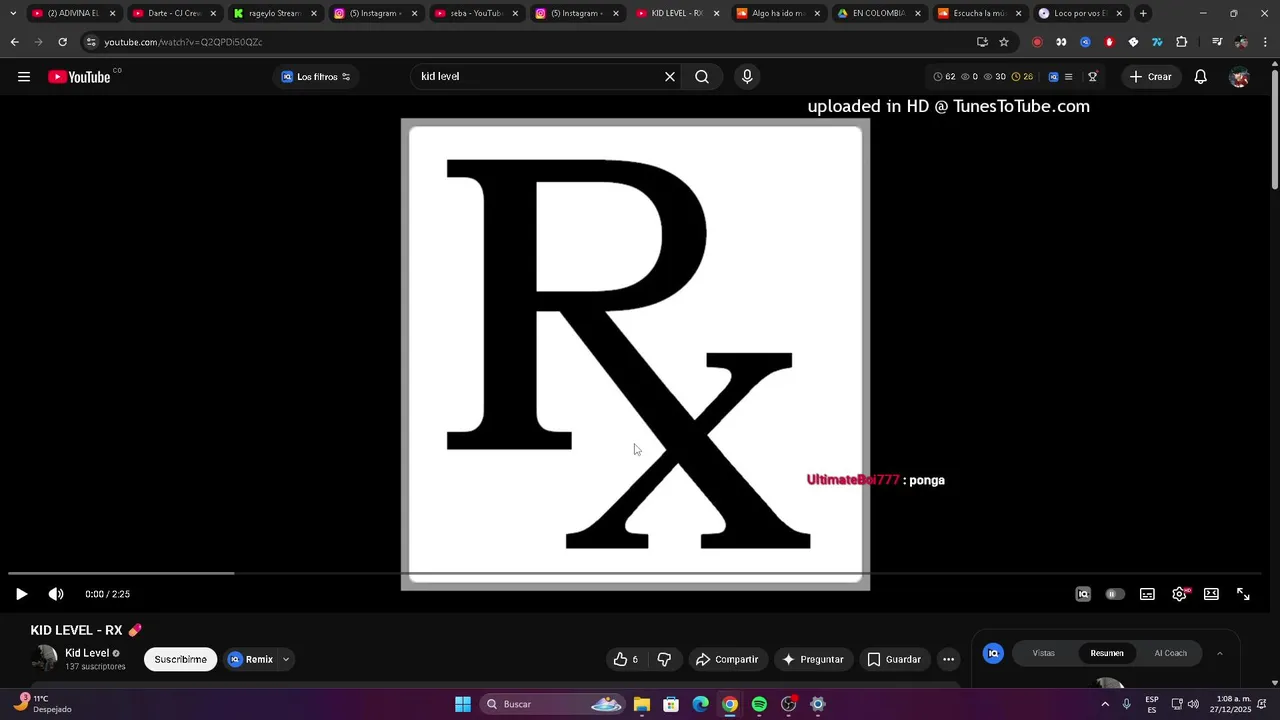Switch to theater mode

[1211, 594]
